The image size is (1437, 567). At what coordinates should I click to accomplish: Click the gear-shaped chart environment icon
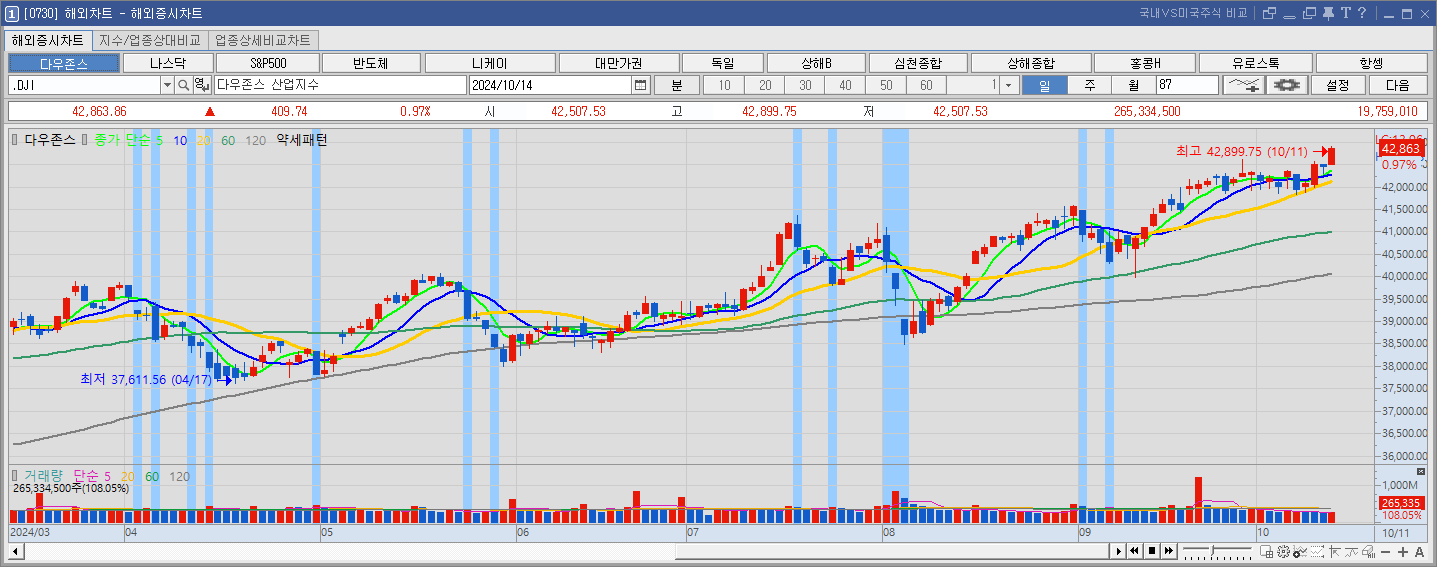tap(1287, 85)
